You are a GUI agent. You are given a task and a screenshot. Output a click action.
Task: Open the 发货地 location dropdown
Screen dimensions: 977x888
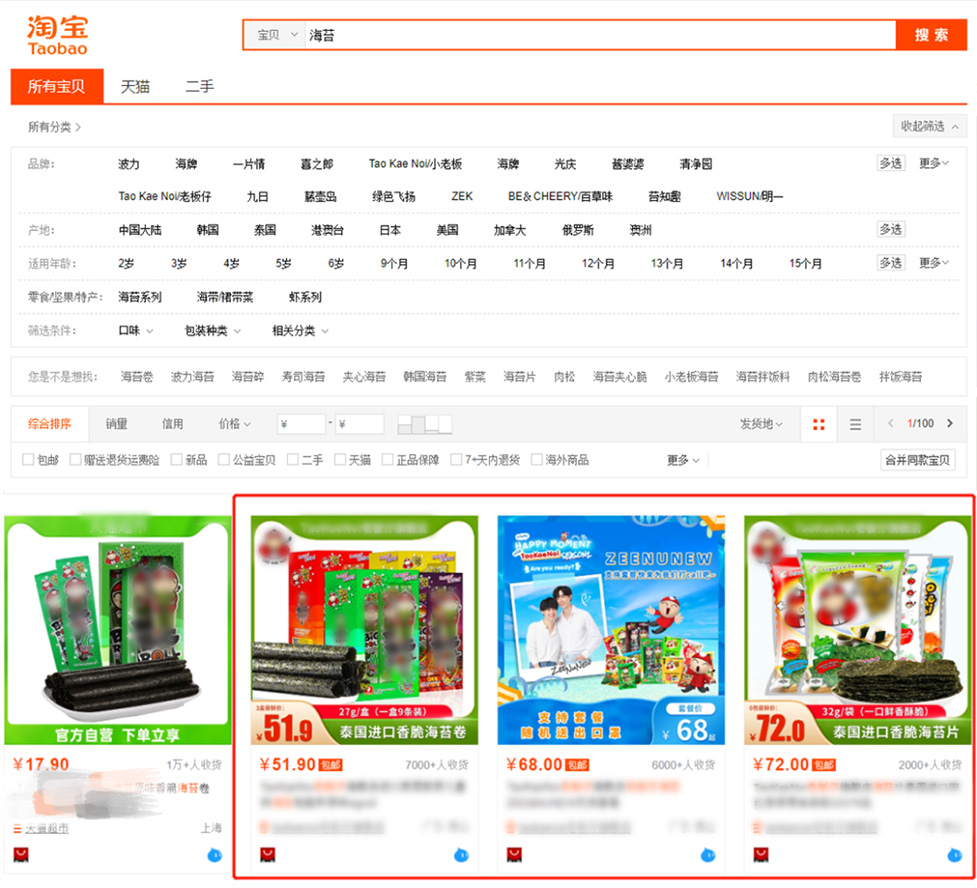click(x=761, y=424)
